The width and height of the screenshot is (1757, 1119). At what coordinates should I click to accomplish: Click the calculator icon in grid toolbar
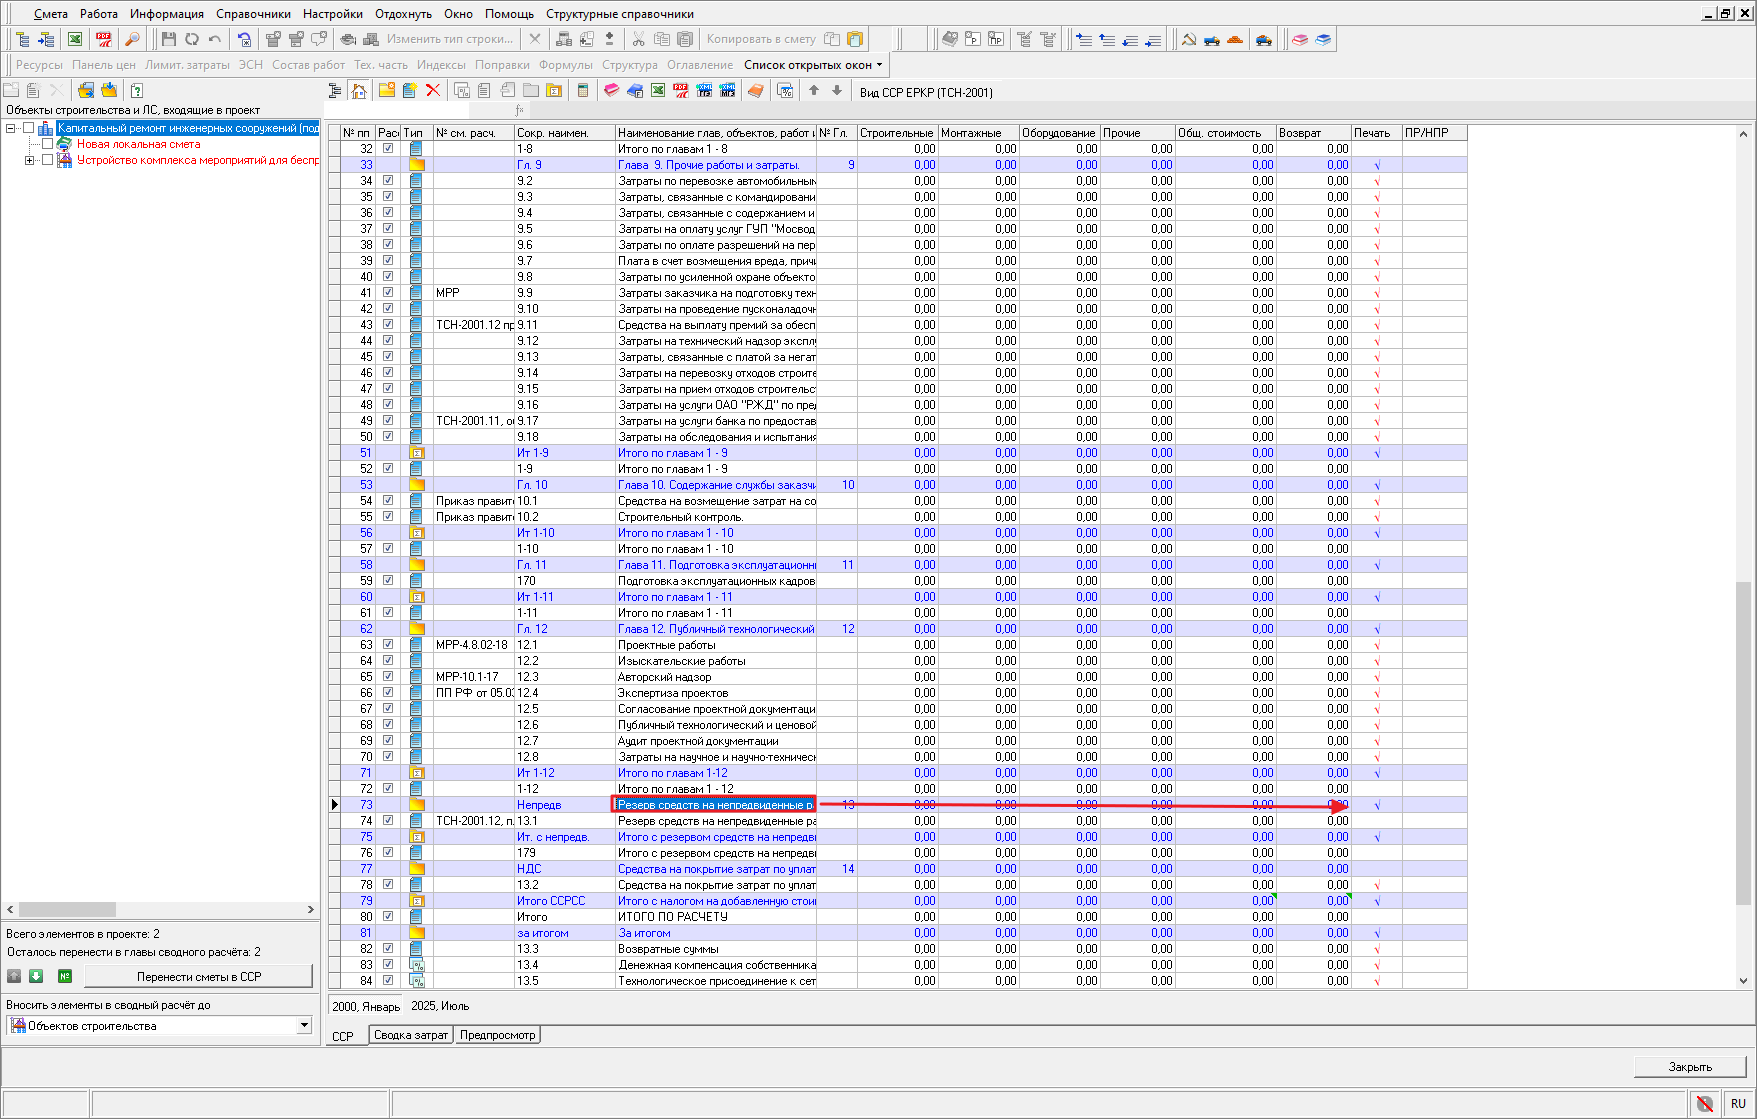coord(583,91)
